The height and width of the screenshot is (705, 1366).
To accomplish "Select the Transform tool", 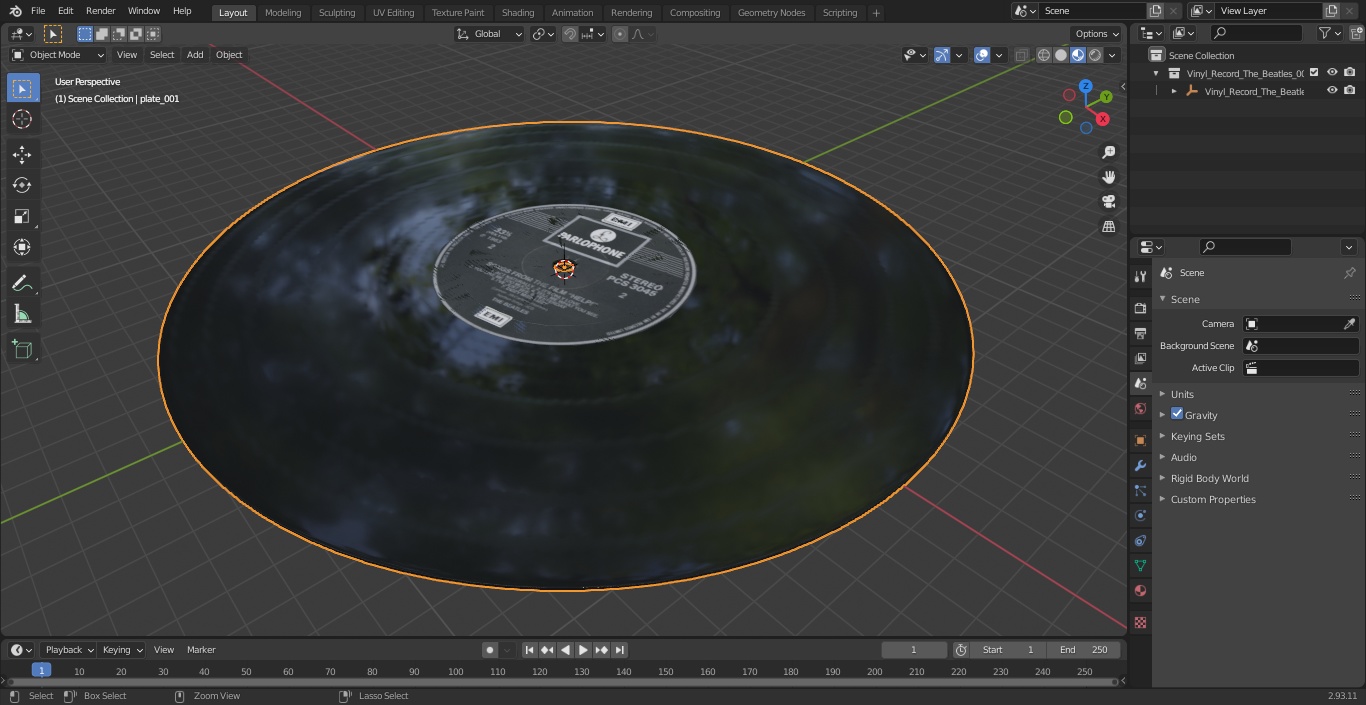I will click(22, 247).
